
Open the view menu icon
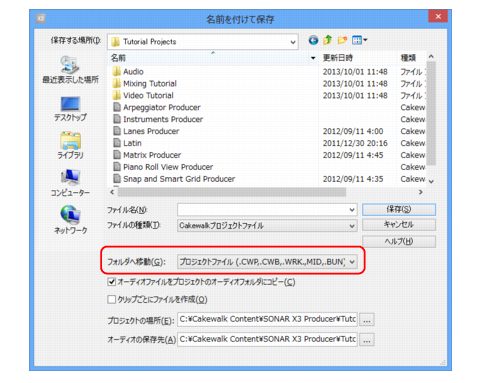(359, 40)
